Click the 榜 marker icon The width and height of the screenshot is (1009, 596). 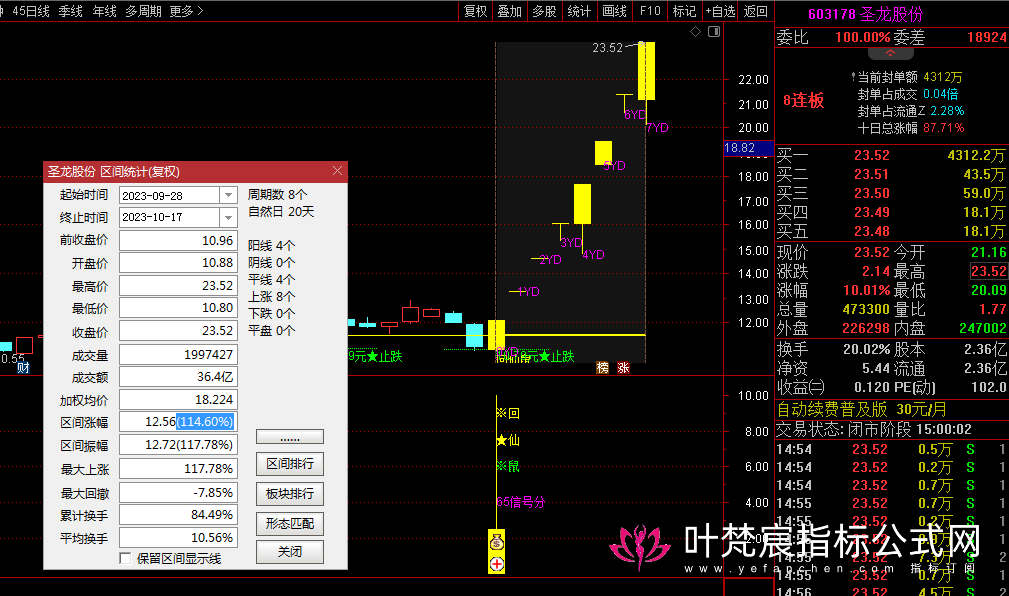(x=602, y=368)
